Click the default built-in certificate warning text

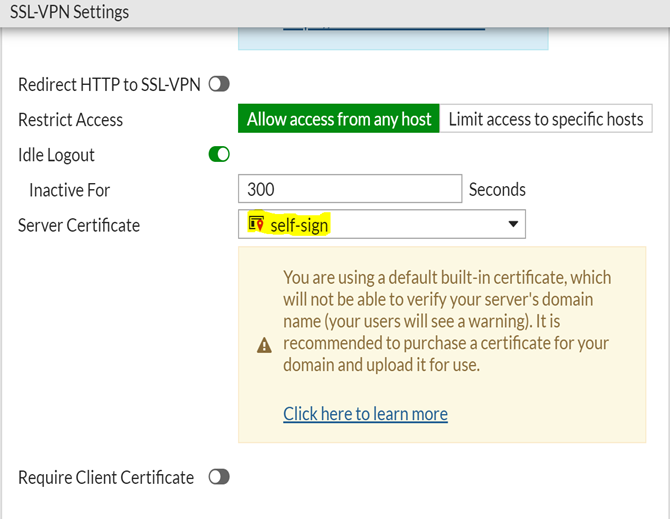pos(447,320)
